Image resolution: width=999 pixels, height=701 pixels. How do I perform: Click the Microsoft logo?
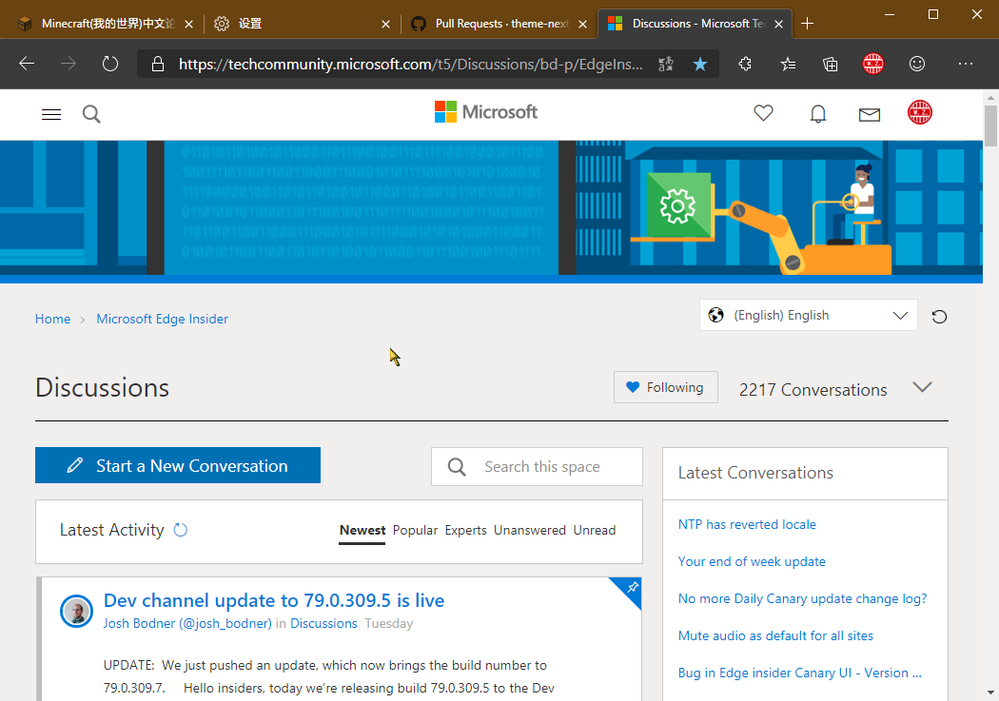(486, 112)
